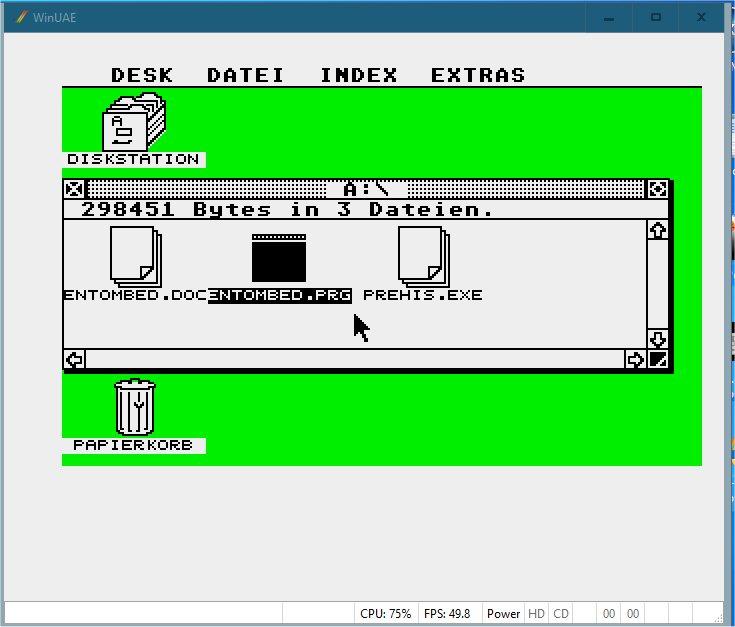Viewport: 735px width, 627px height.
Task: Click the ENTOMBED.DOC file name label
Action: [135, 295]
